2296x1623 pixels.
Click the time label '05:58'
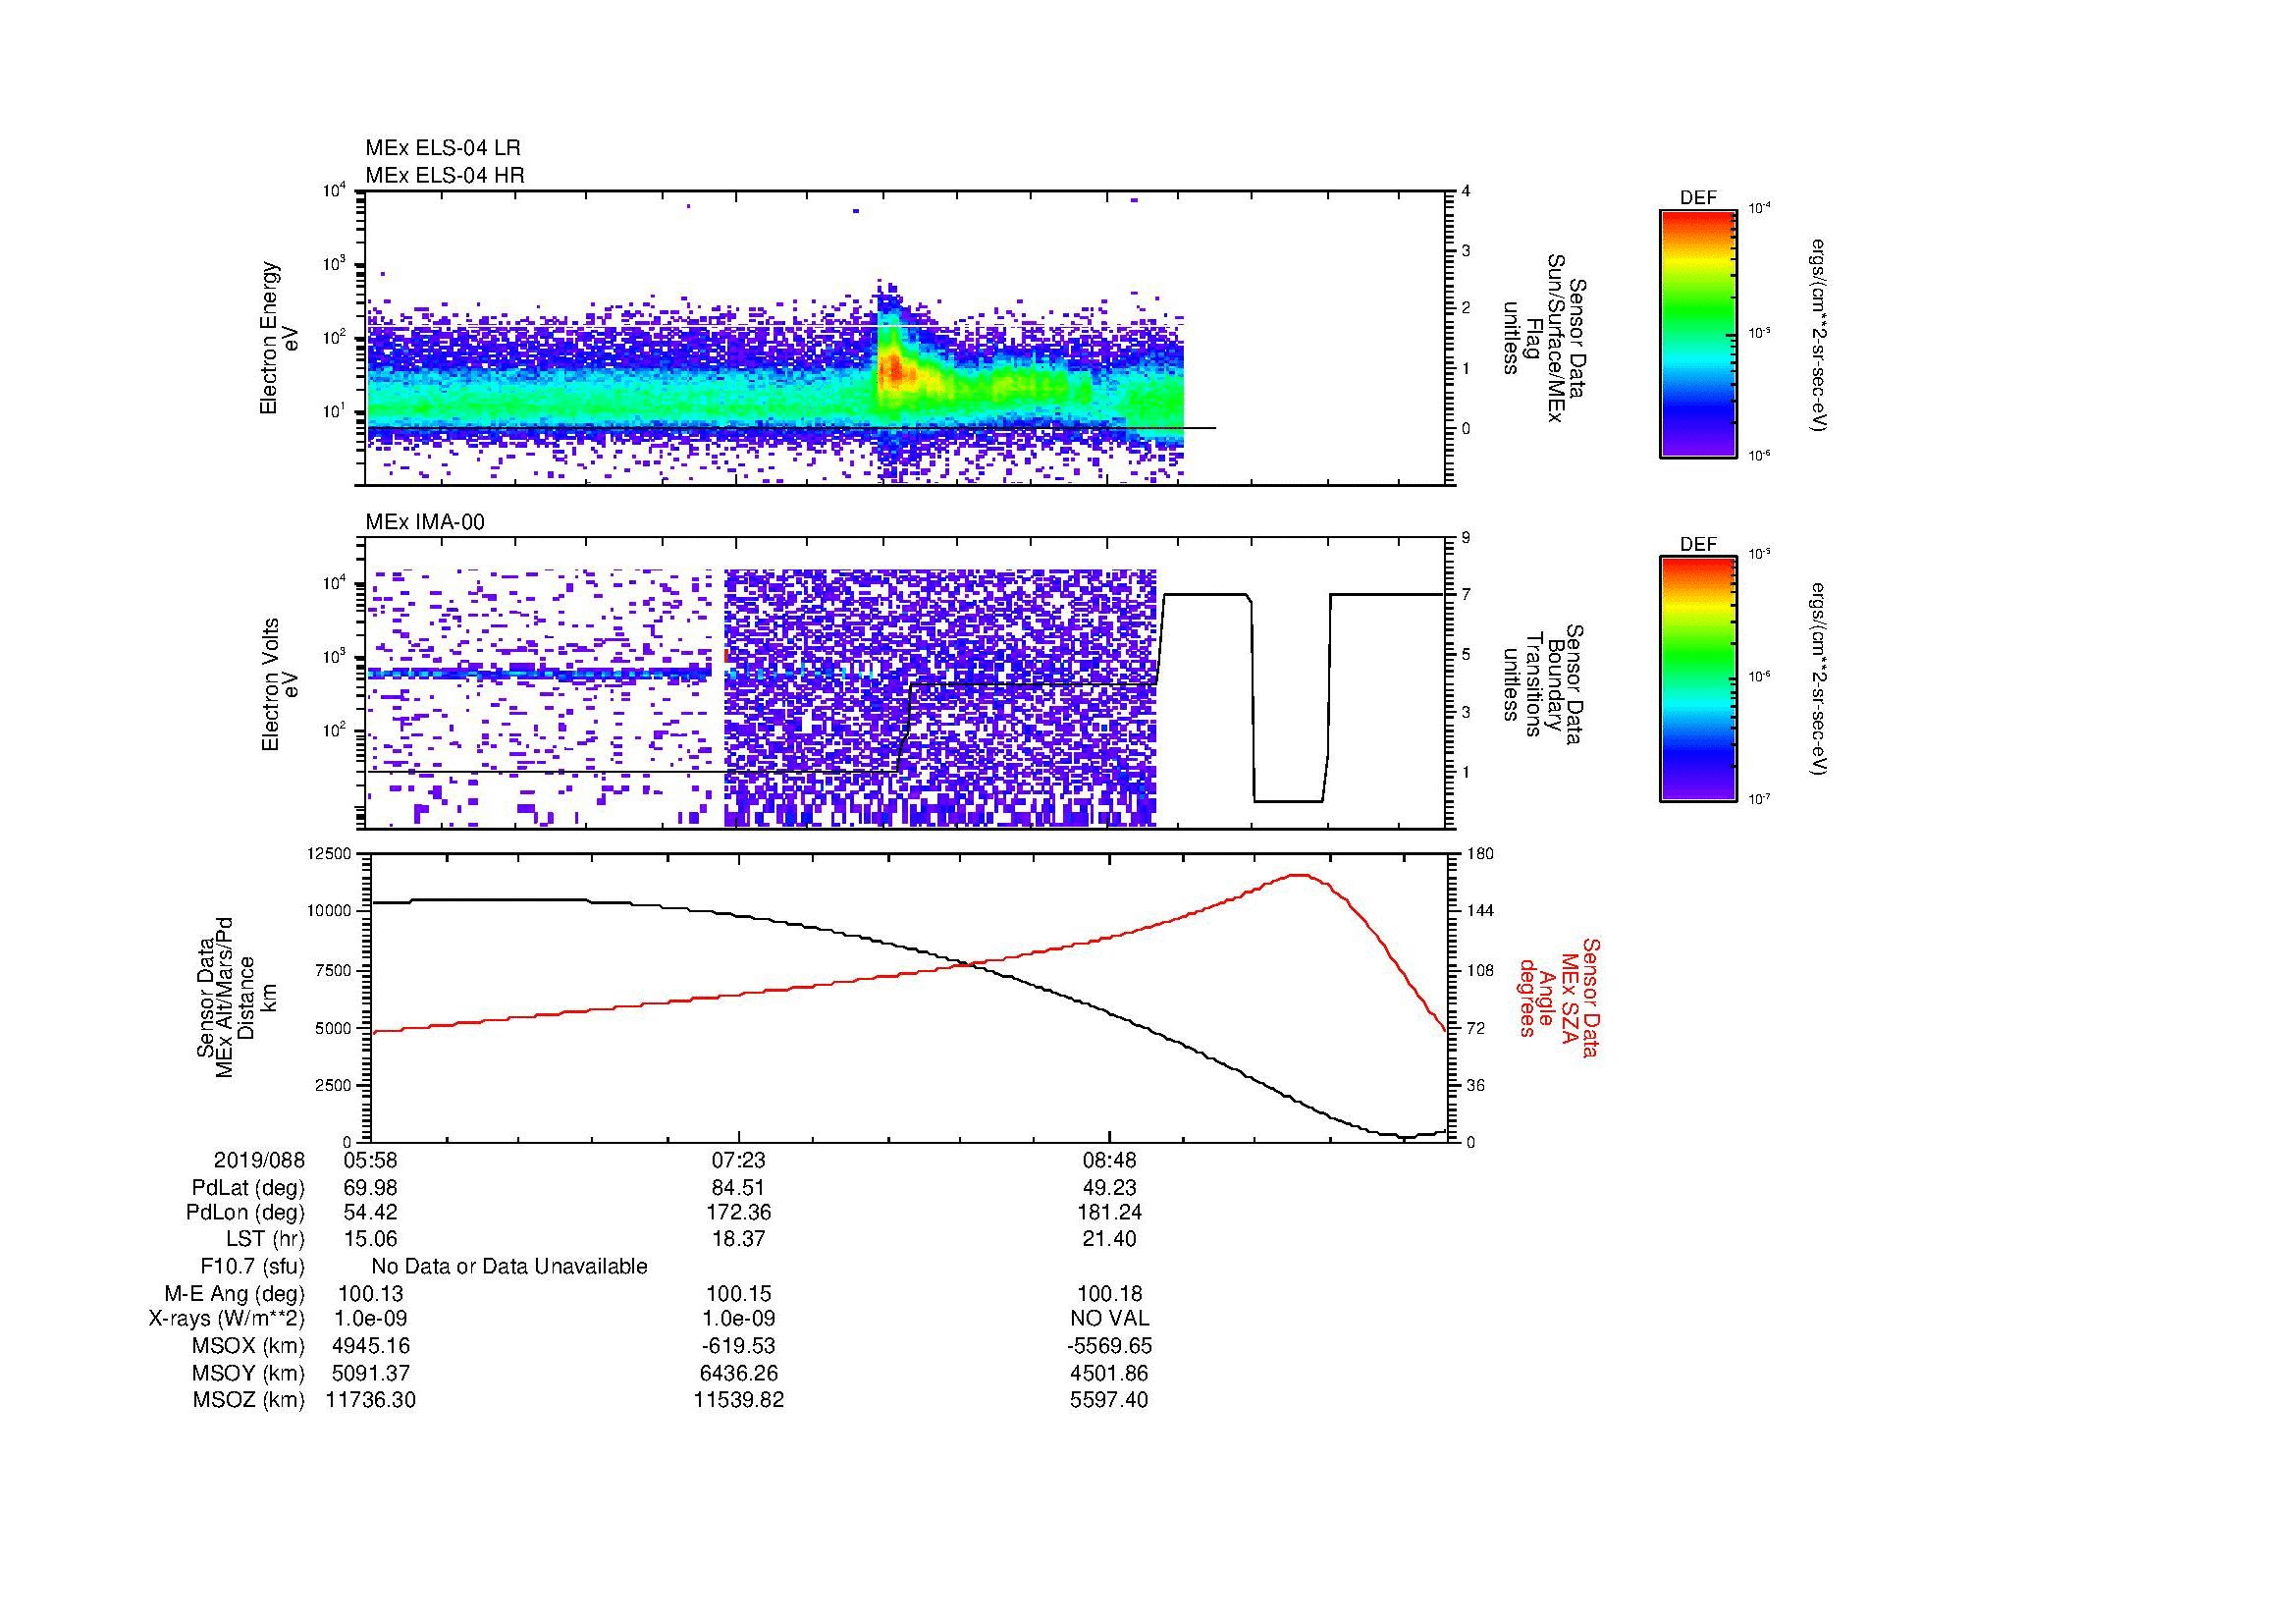[370, 1161]
